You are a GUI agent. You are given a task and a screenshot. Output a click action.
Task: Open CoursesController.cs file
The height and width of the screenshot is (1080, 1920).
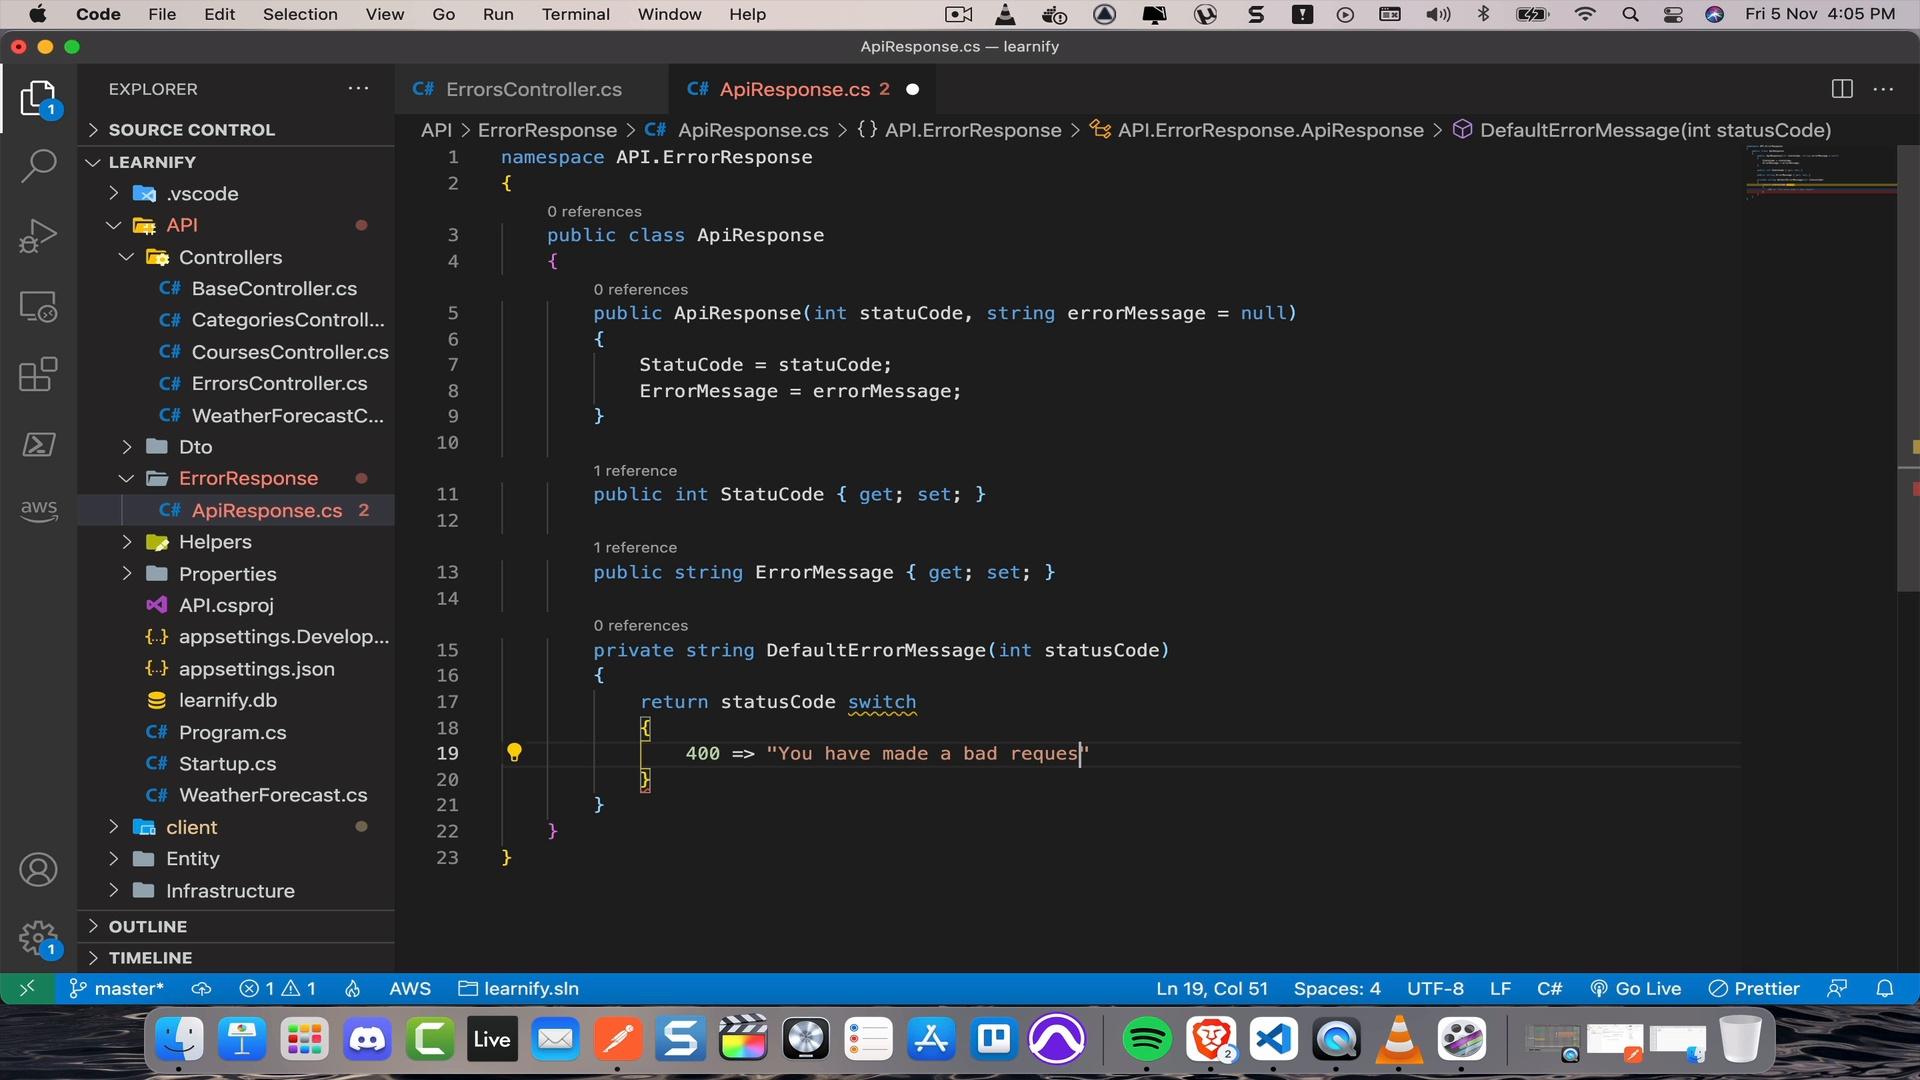(236, 352)
